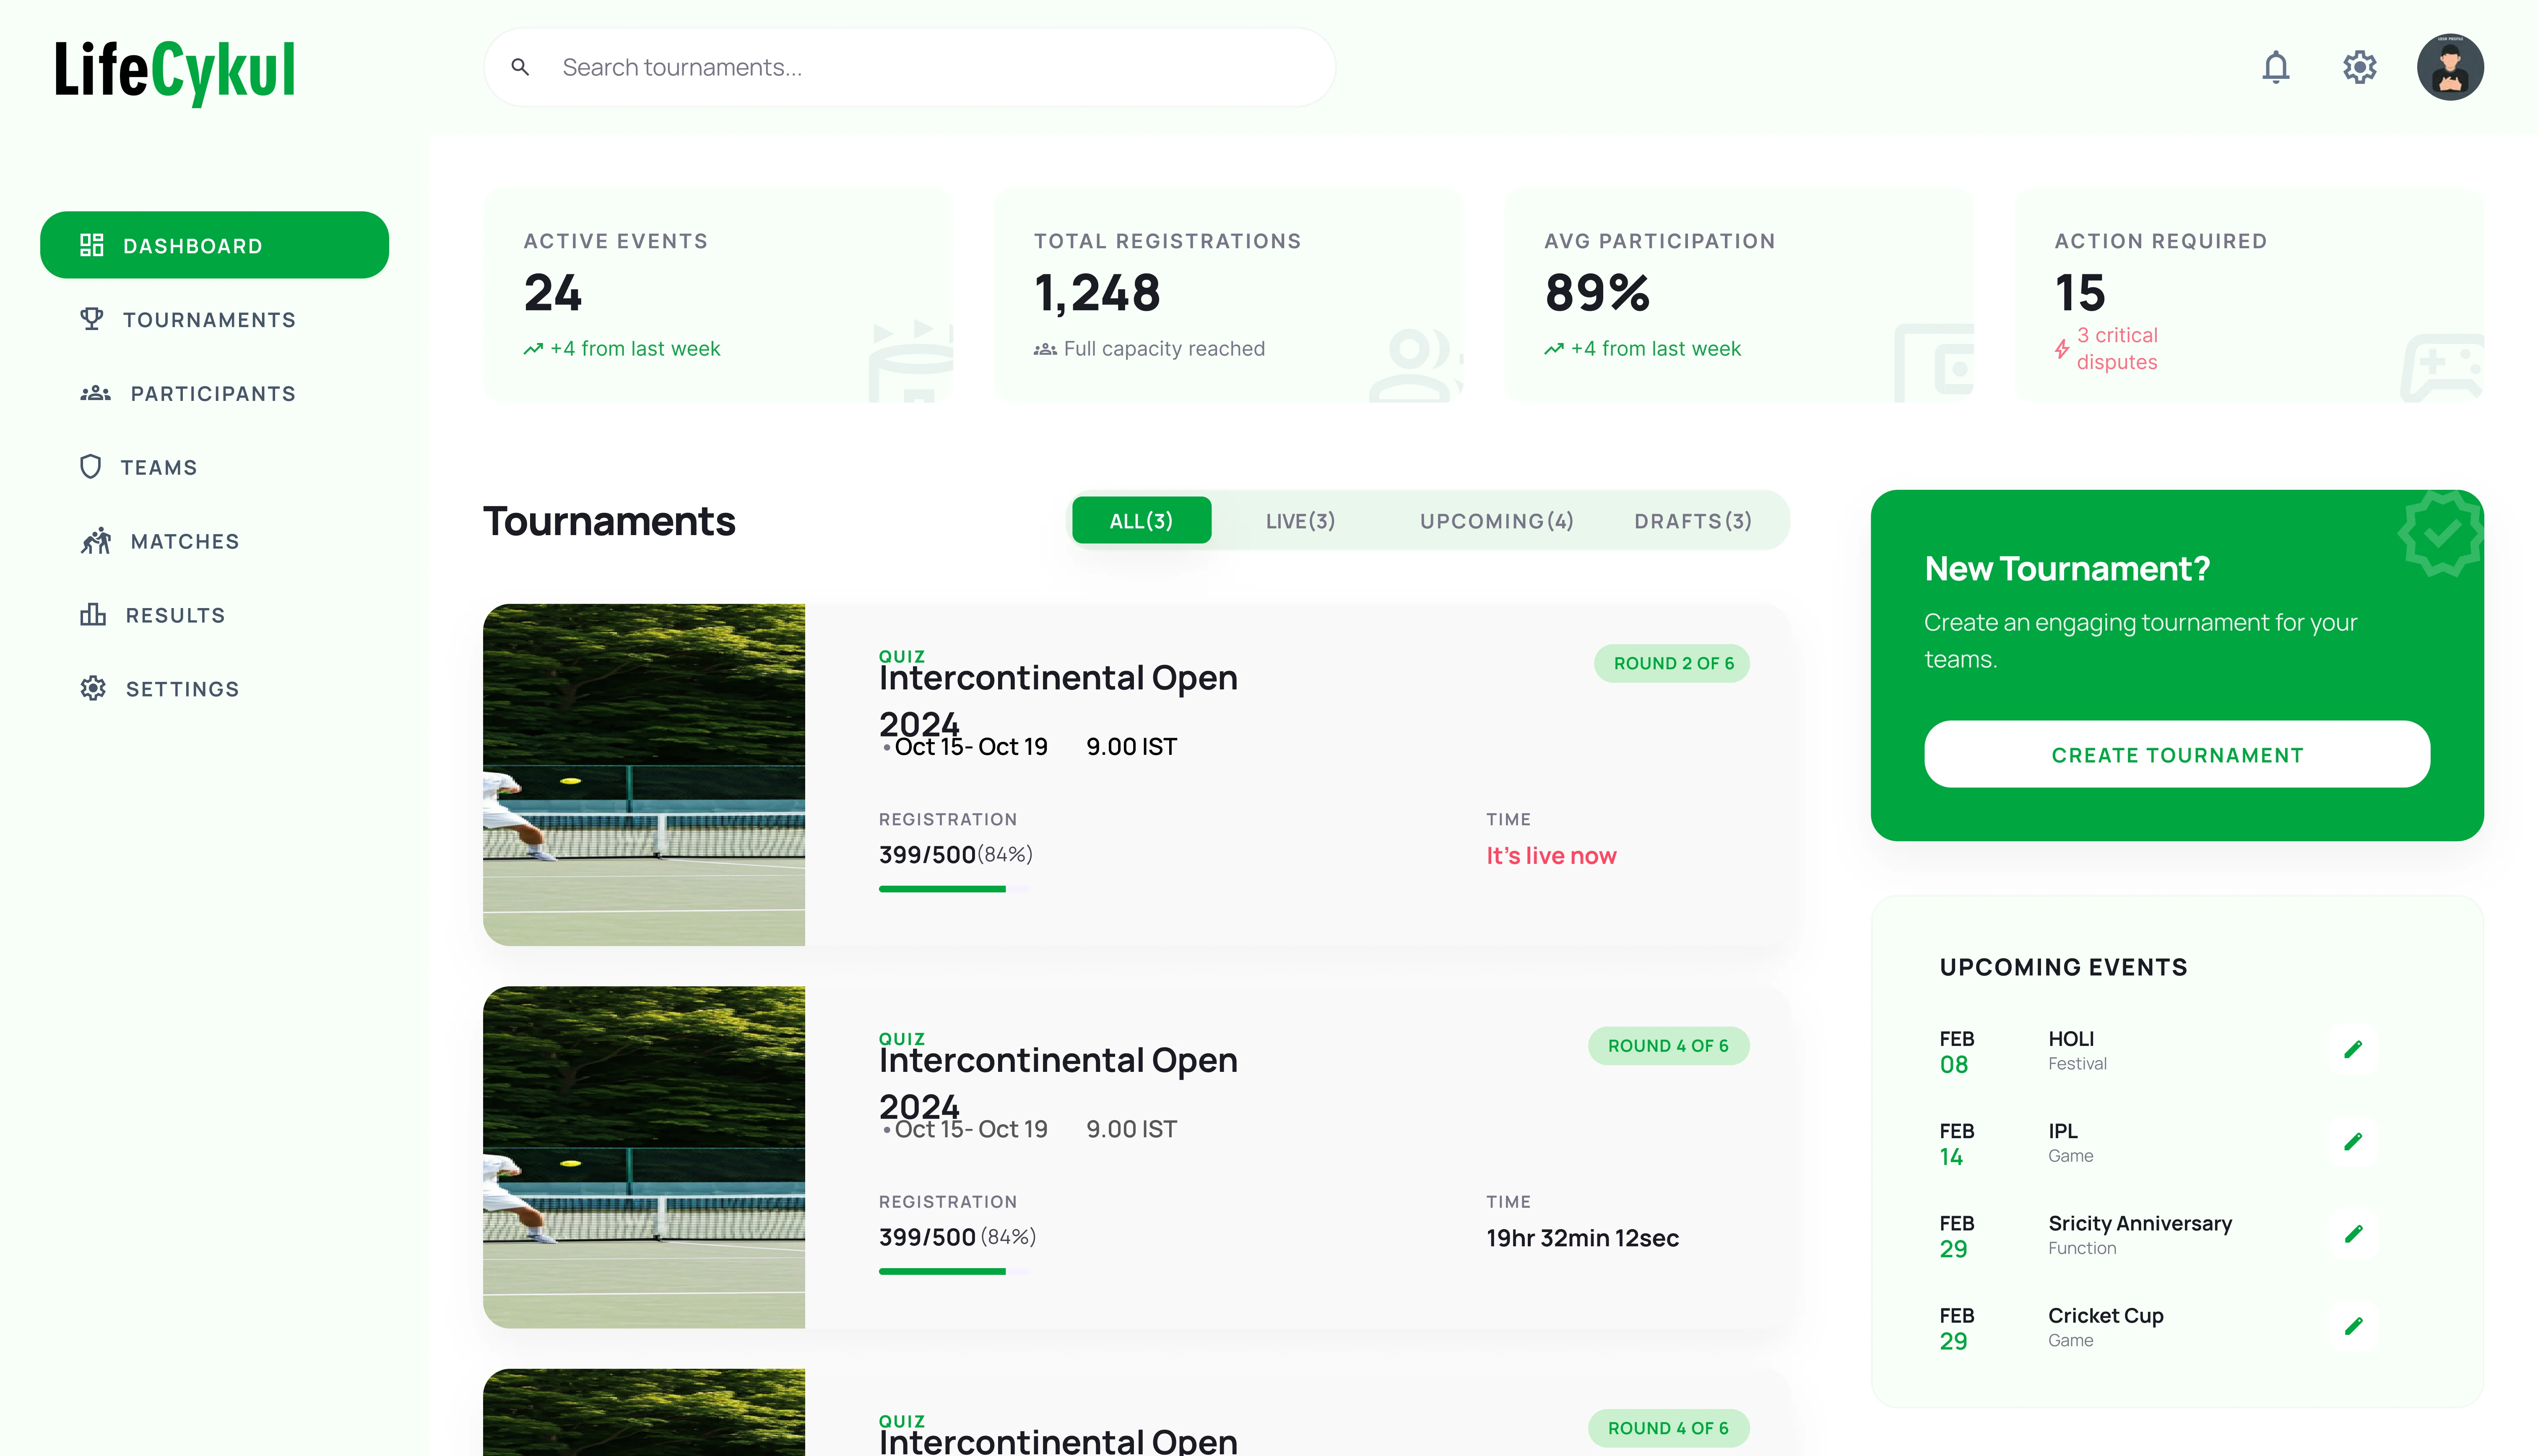
Task: Click the Full capacity people icon
Action: pos(1045,349)
